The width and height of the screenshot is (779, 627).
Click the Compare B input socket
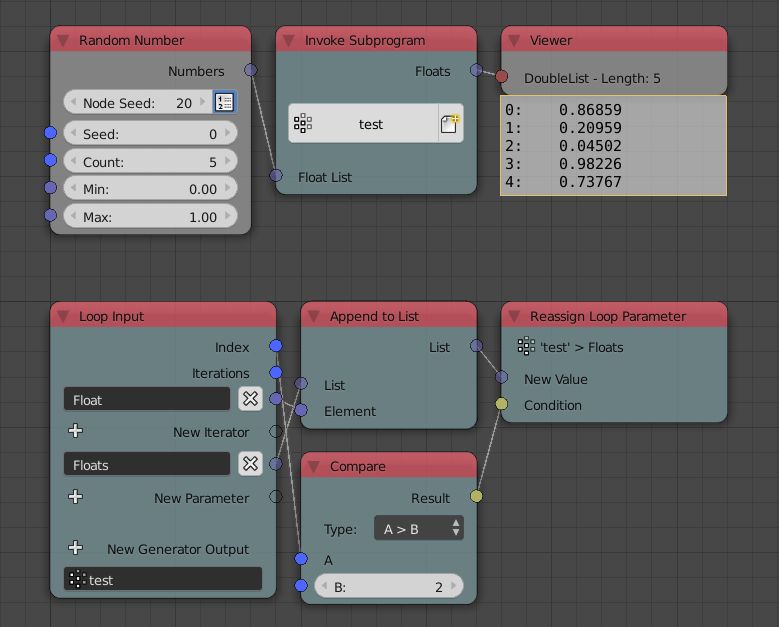pyautogui.click(x=301, y=586)
